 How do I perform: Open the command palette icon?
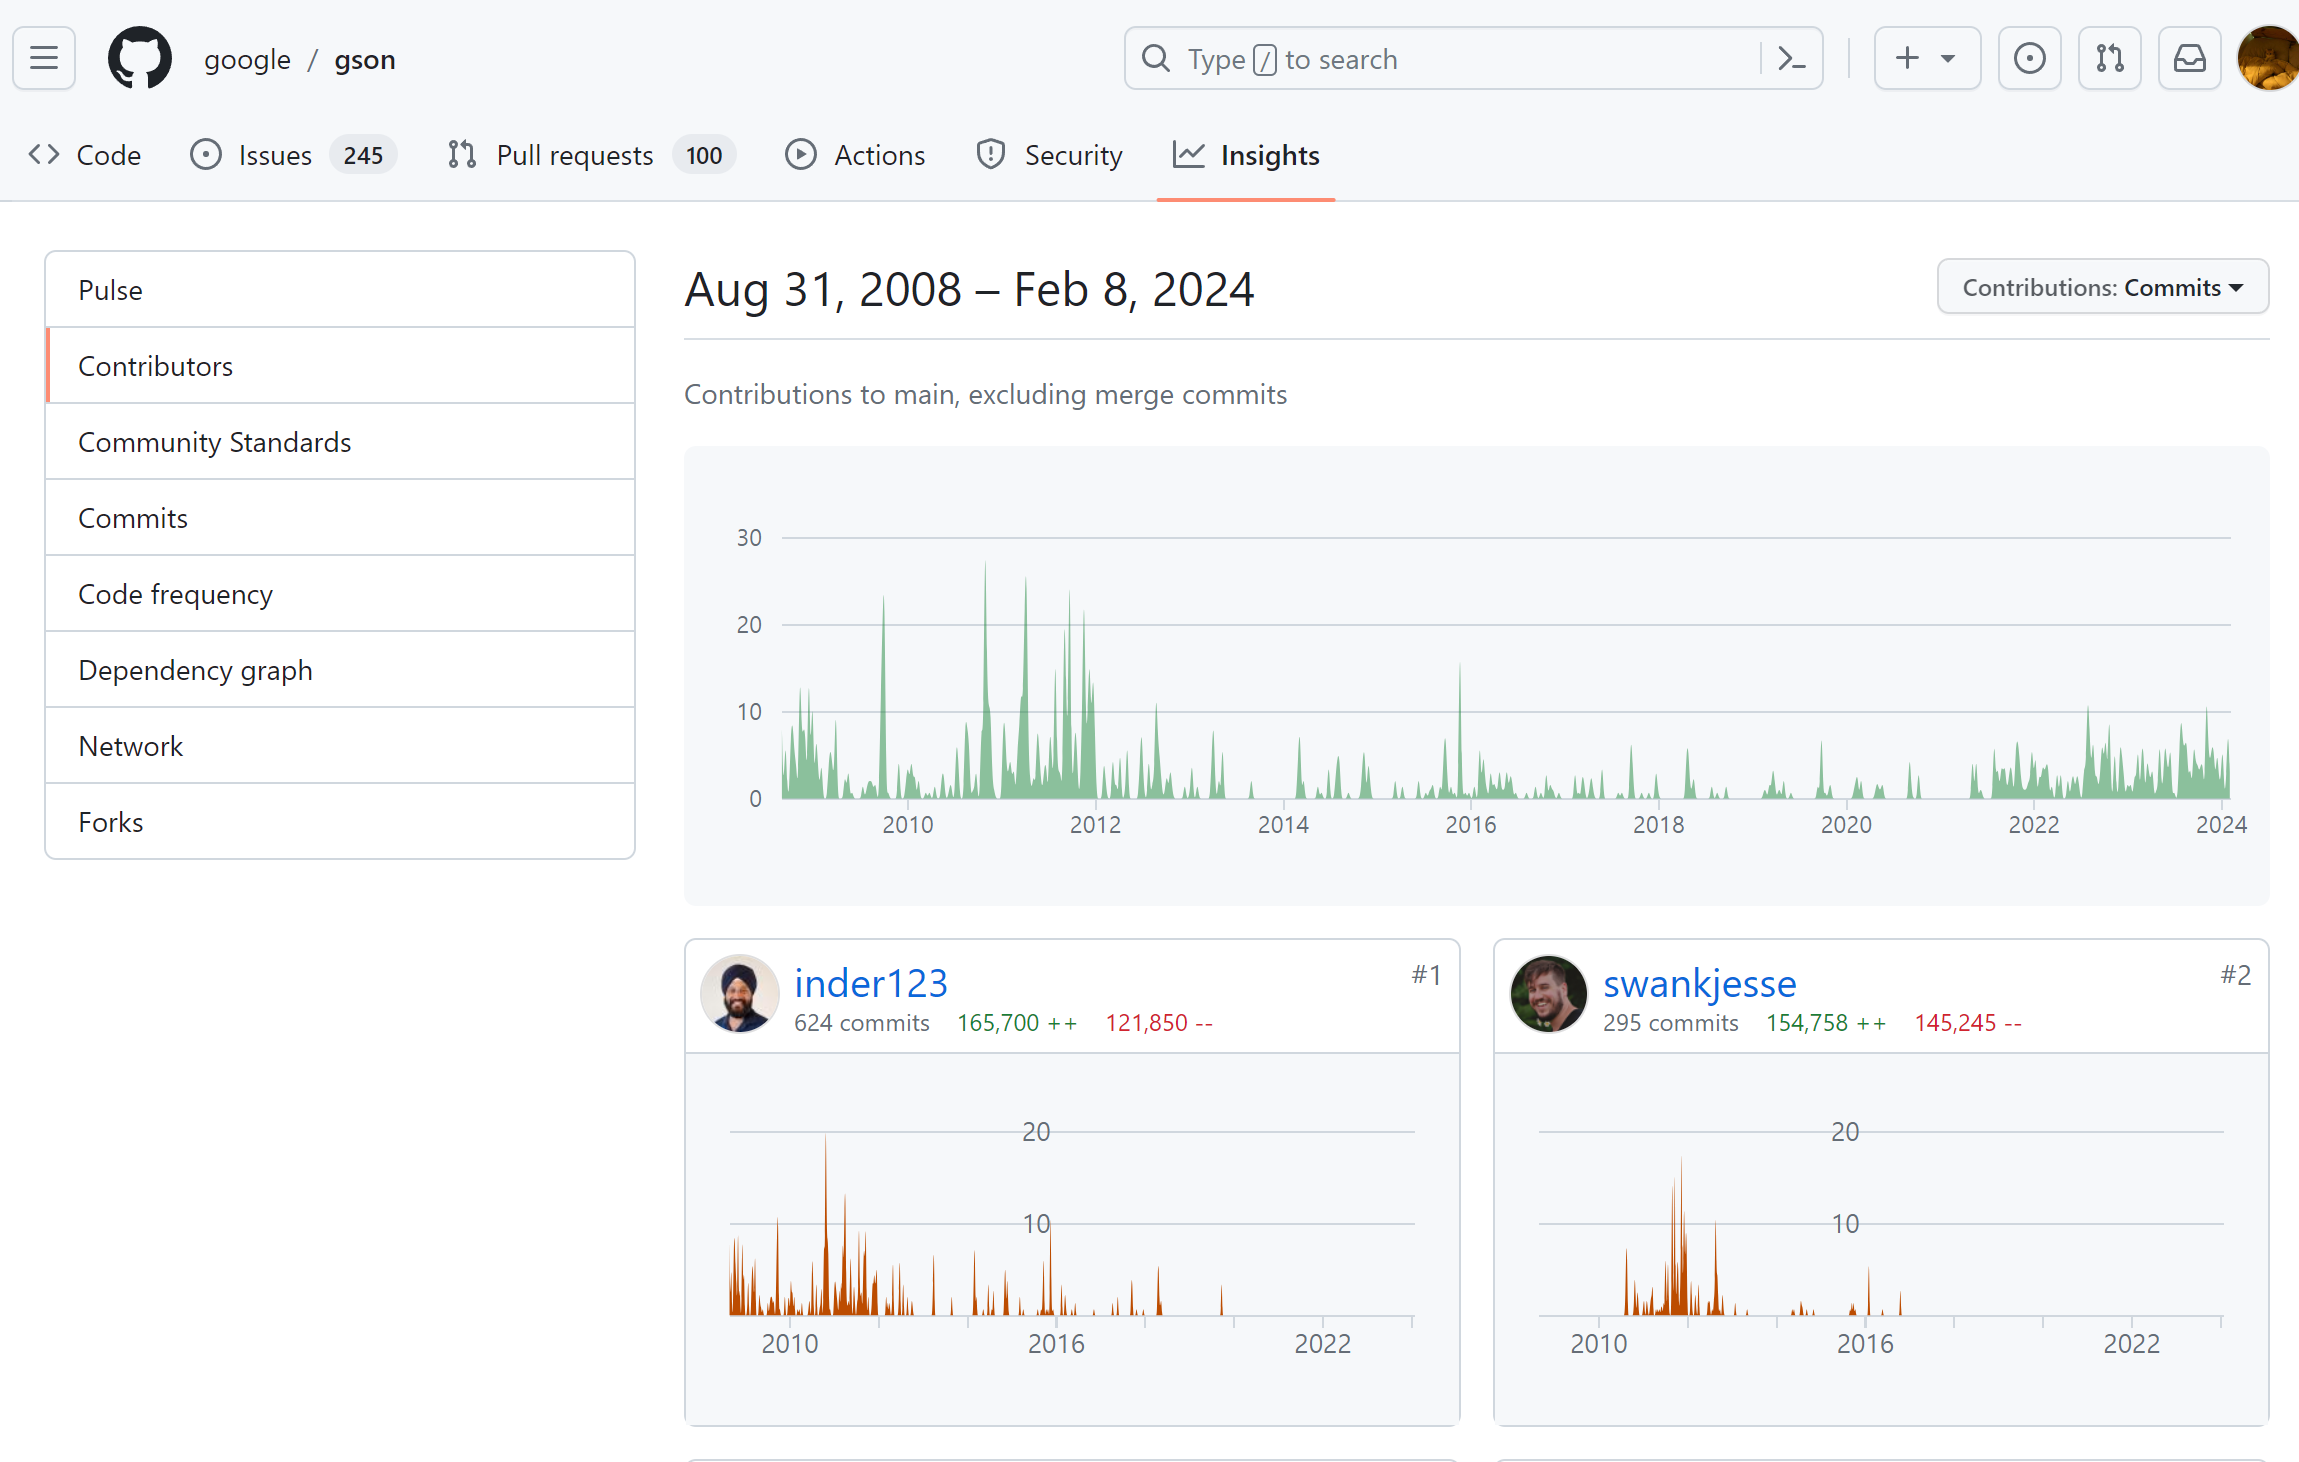coord(1791,59)
